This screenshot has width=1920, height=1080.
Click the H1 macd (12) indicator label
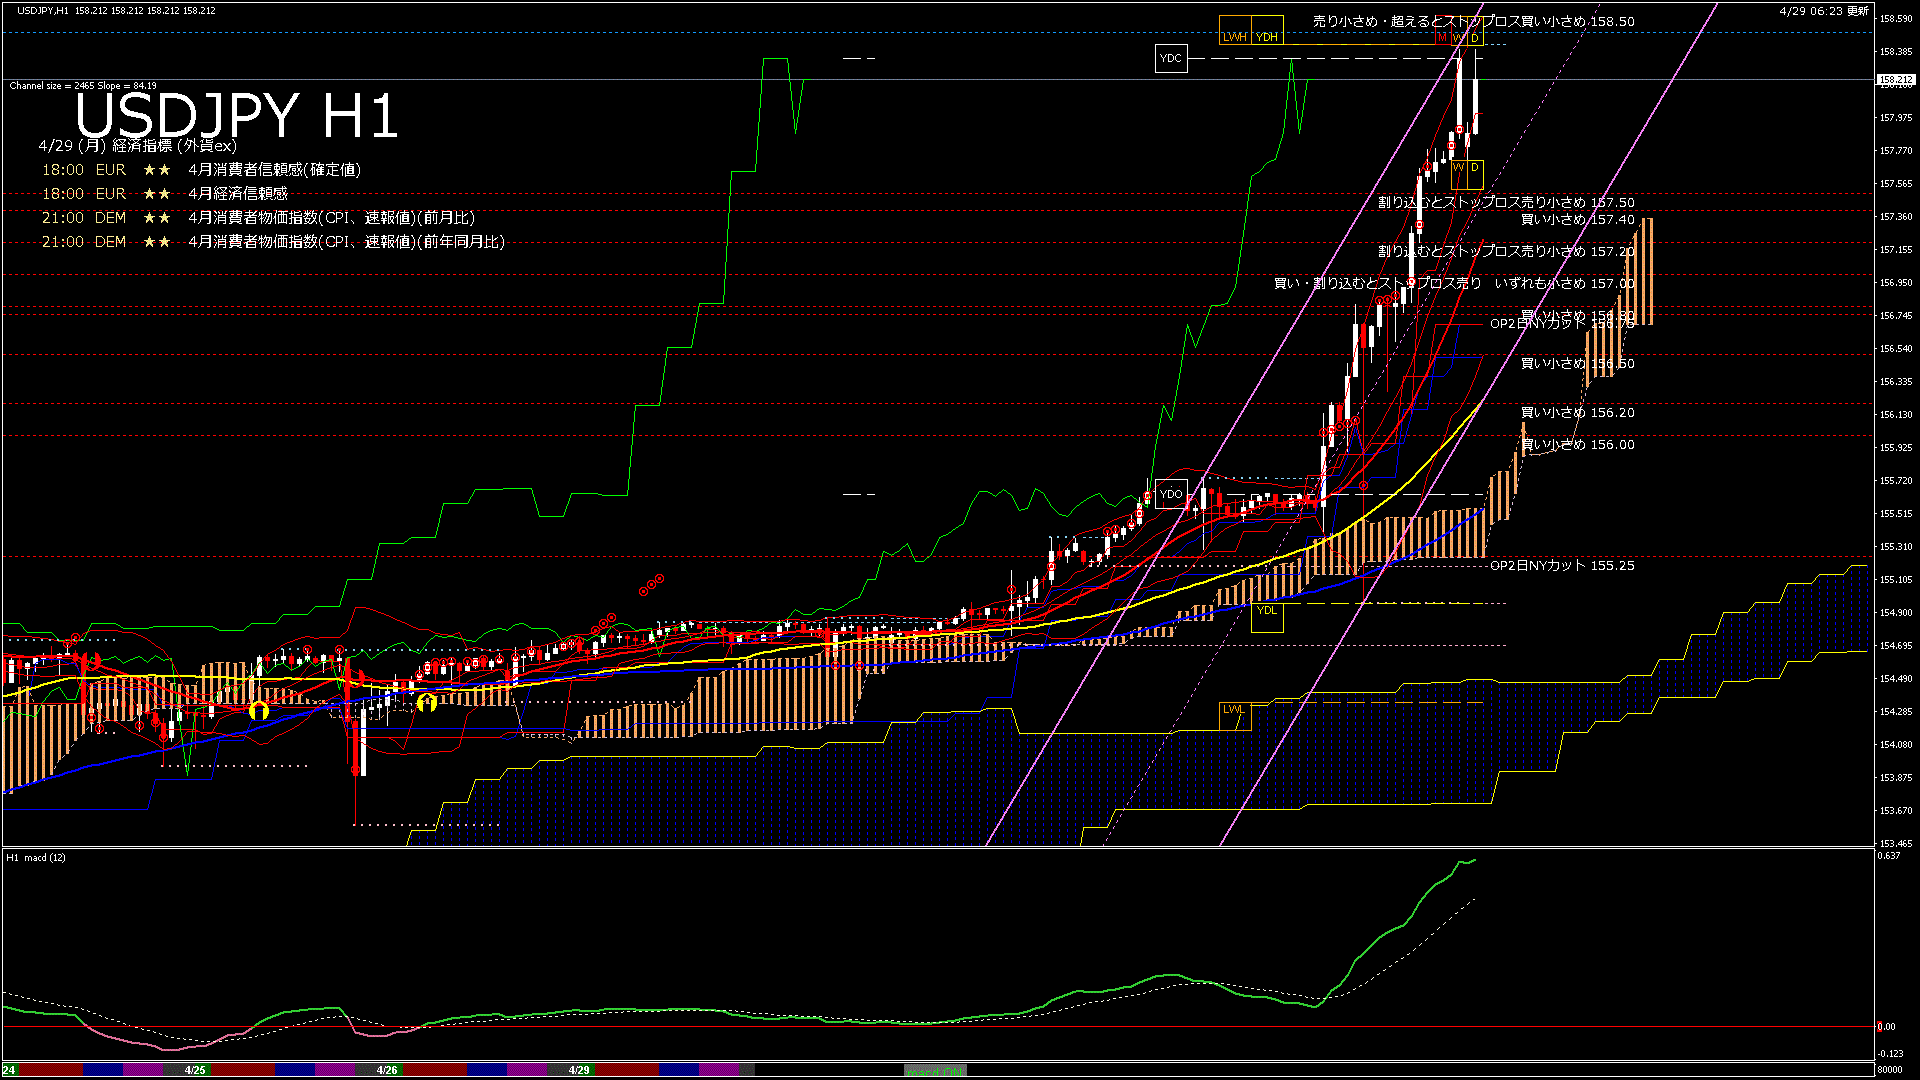[x=37, y=858]
